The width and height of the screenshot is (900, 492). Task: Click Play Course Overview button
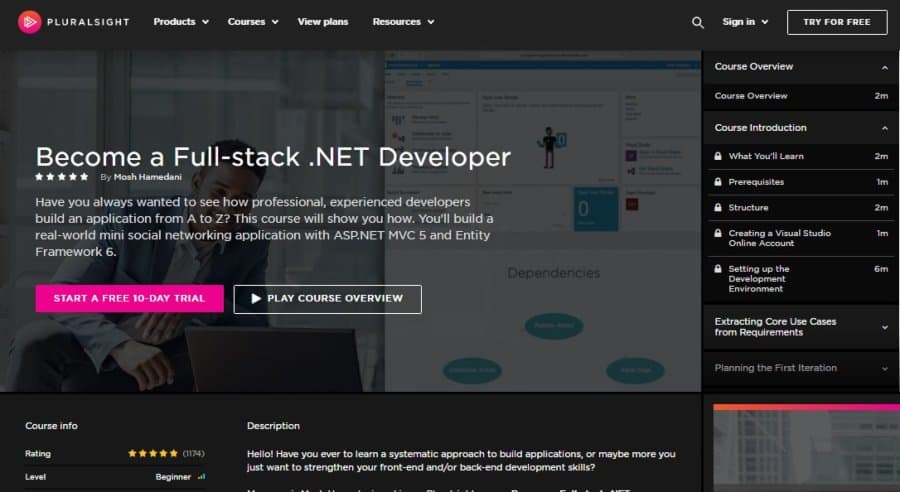328,299
